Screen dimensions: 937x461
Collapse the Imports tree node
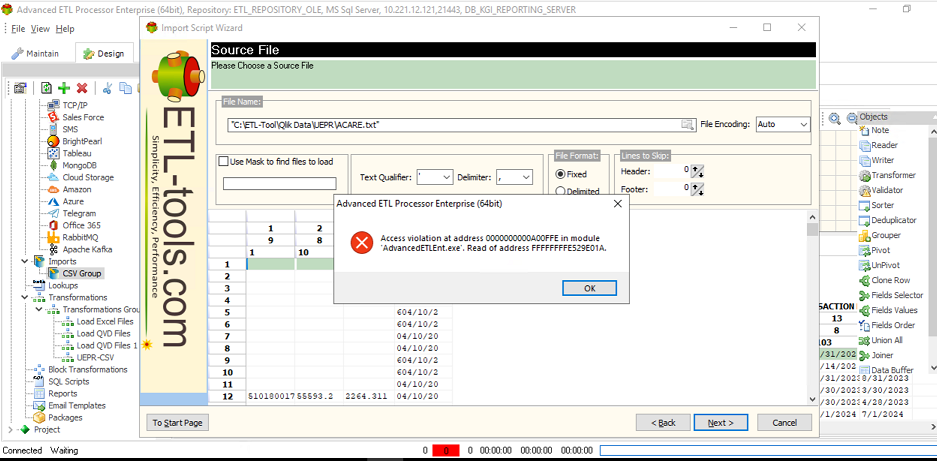click(25, 261)
